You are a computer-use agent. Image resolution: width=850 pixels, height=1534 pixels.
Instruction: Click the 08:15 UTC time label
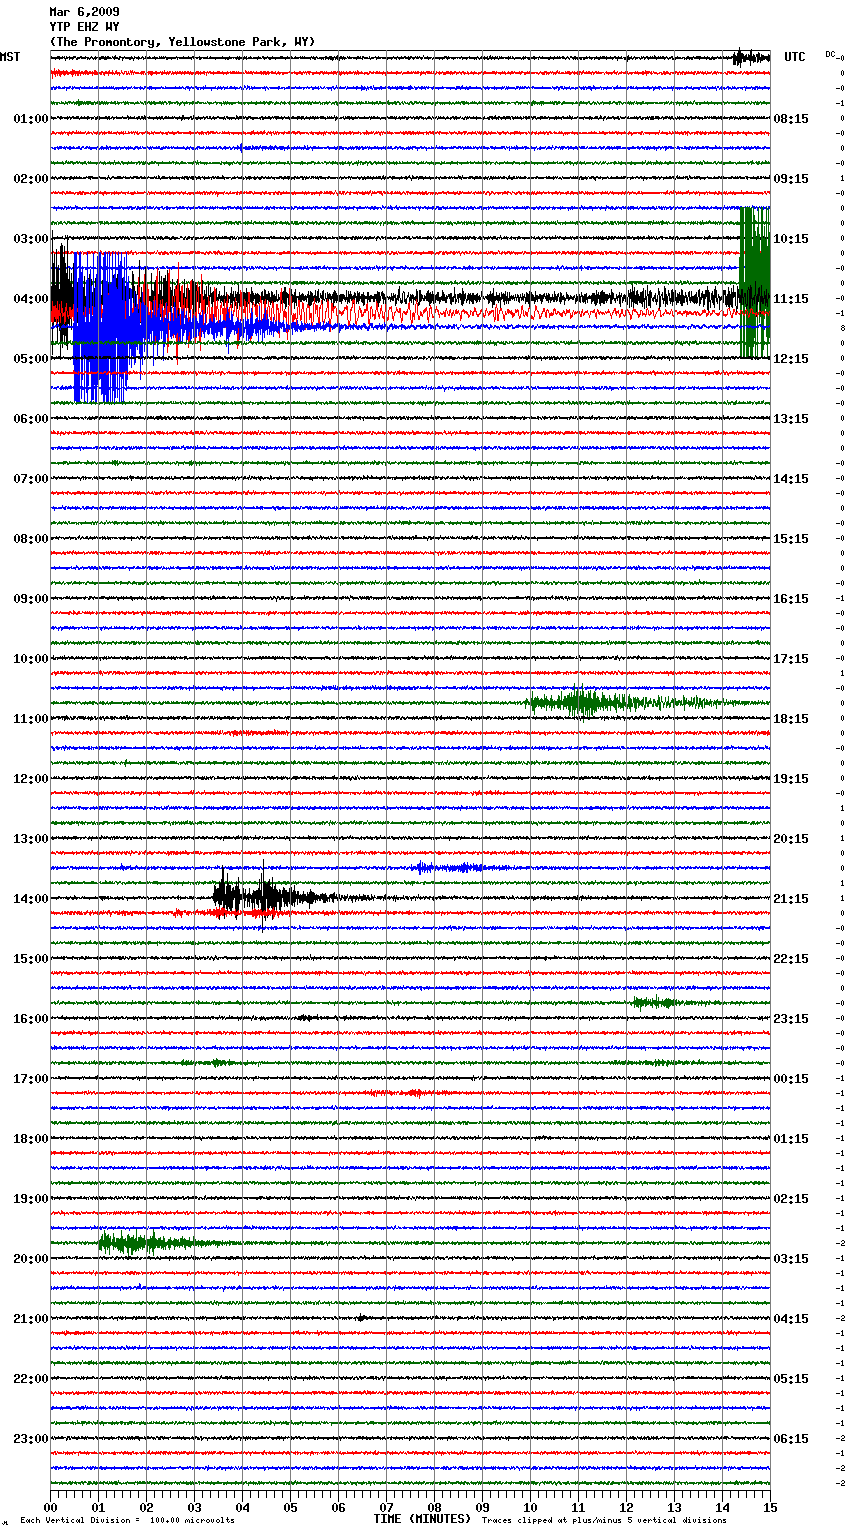click(791, 119)
